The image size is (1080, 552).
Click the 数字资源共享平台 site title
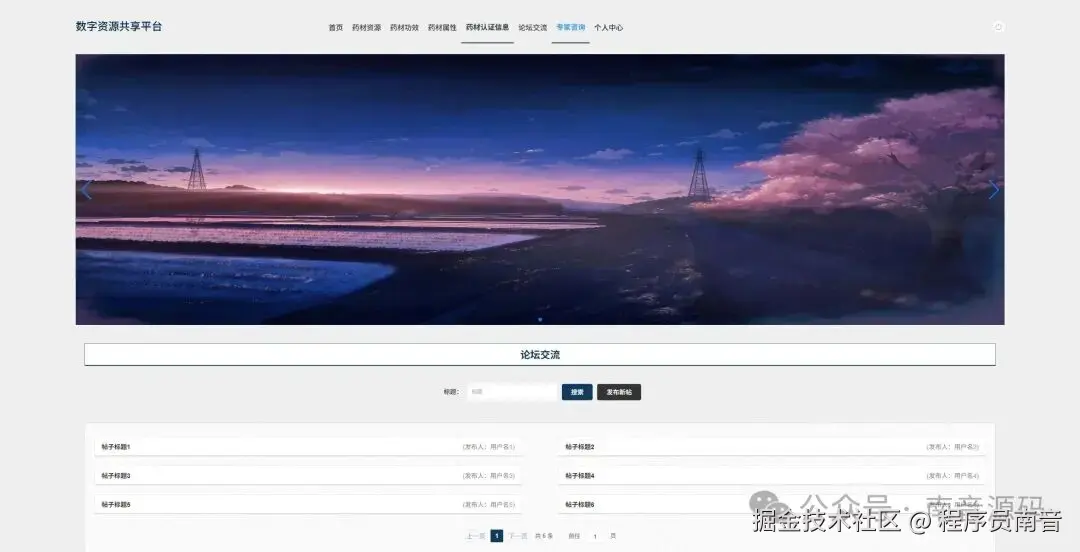tap(118, 26)
